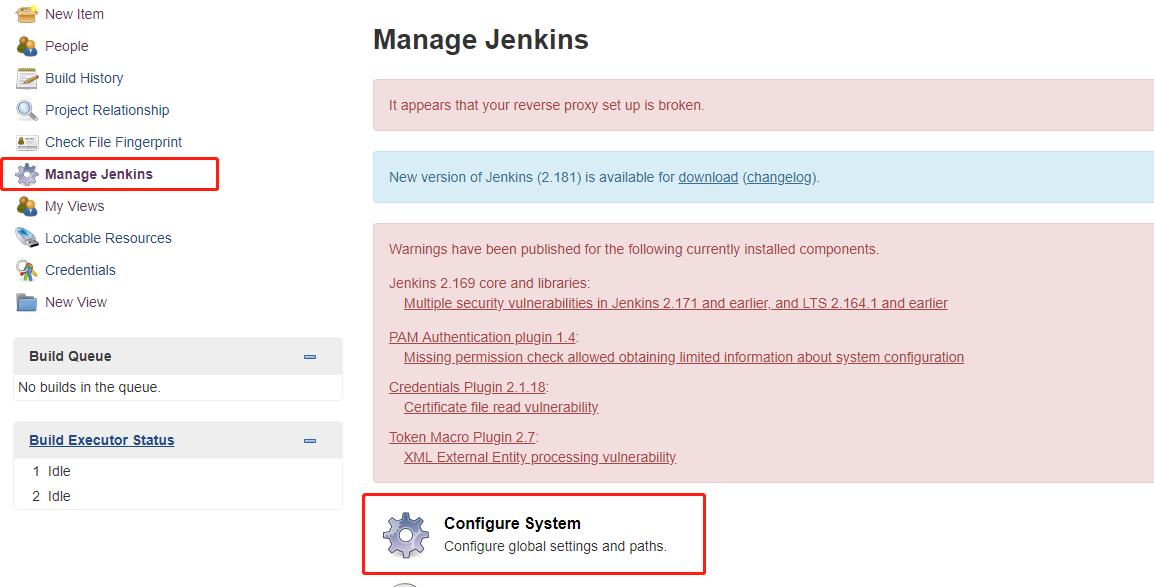Click executor 1 Idle row
This screenshot has width=1154, height=587.
[177, 471]
